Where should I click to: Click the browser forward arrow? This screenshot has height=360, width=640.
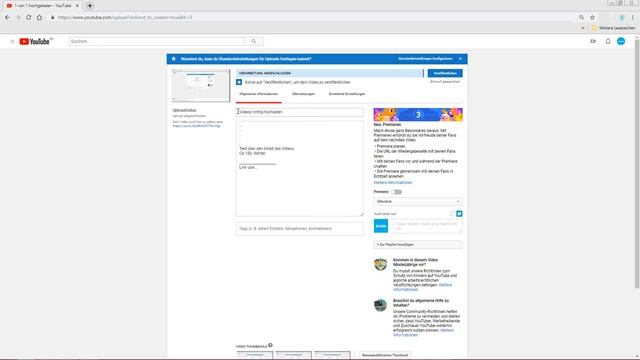(18, 18)
